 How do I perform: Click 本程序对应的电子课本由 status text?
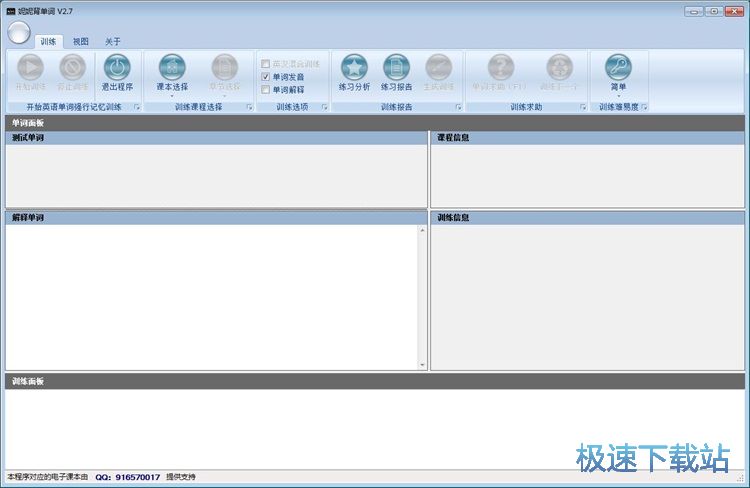47,477
